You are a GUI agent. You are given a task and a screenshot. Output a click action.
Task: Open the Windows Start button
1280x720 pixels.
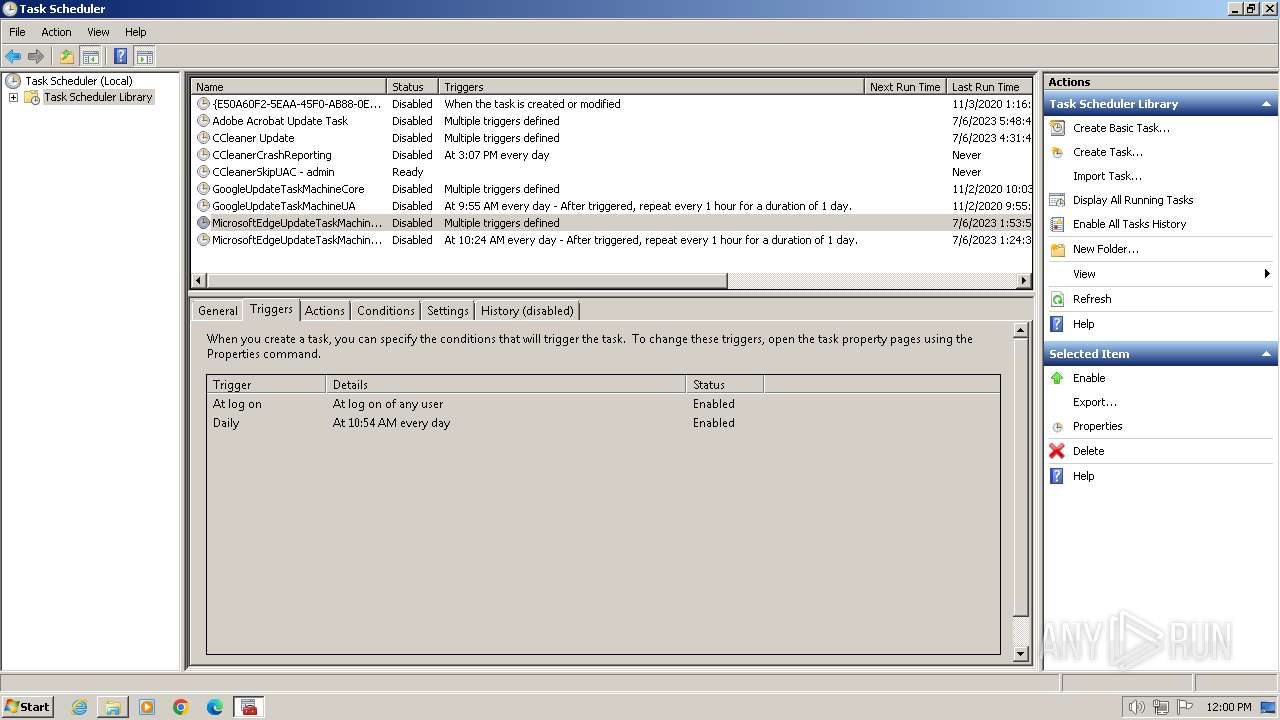[x=27, y=706]
